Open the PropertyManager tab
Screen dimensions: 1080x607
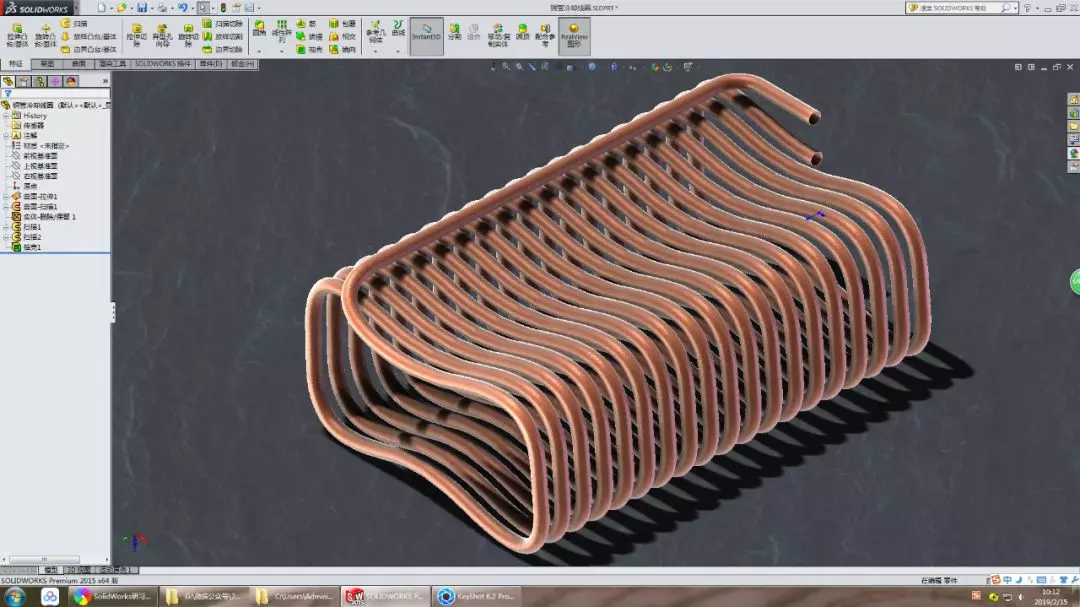tap(24, 81)
